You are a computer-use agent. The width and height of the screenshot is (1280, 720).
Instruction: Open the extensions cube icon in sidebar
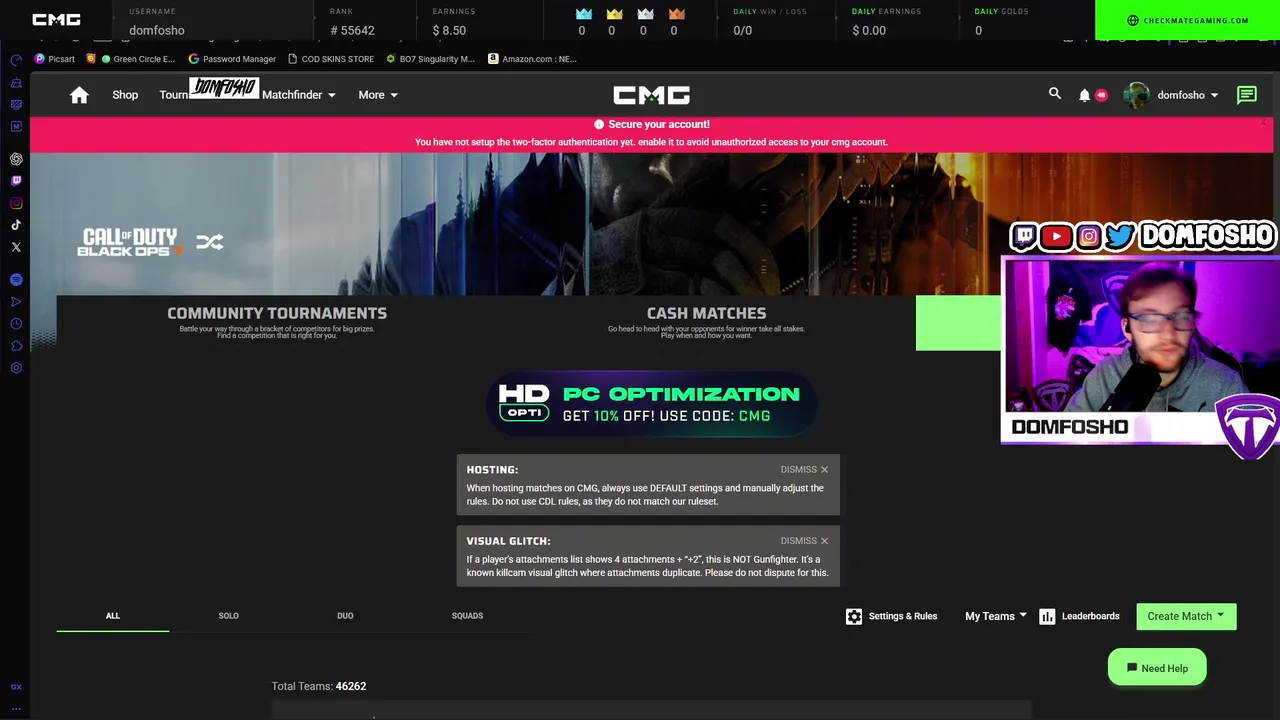point(16,346)
